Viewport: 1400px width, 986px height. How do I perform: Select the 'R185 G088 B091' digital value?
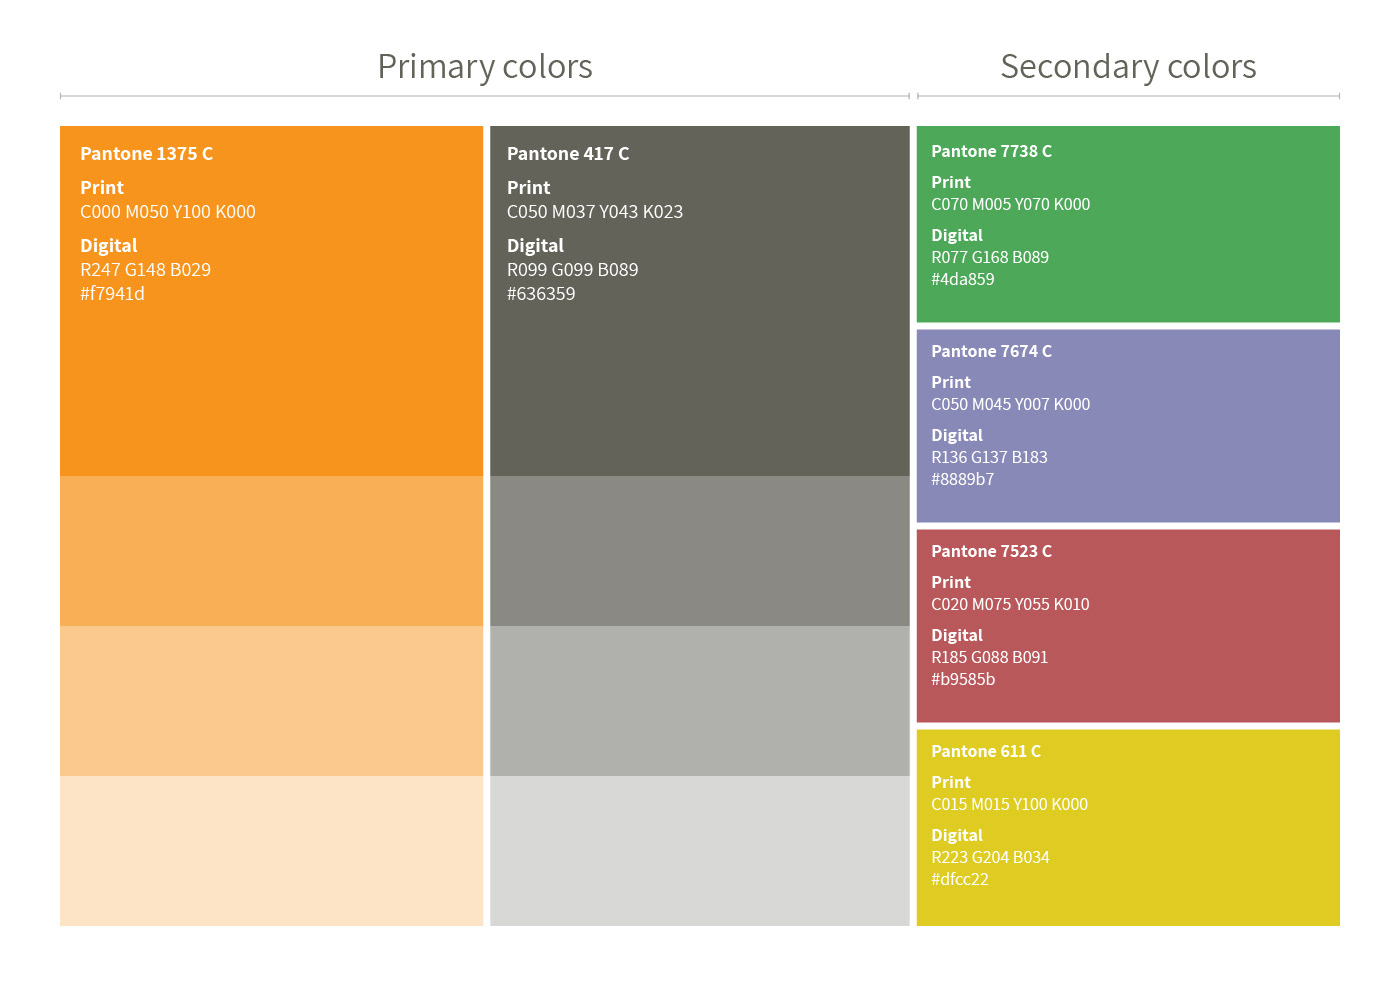[990, 657]
